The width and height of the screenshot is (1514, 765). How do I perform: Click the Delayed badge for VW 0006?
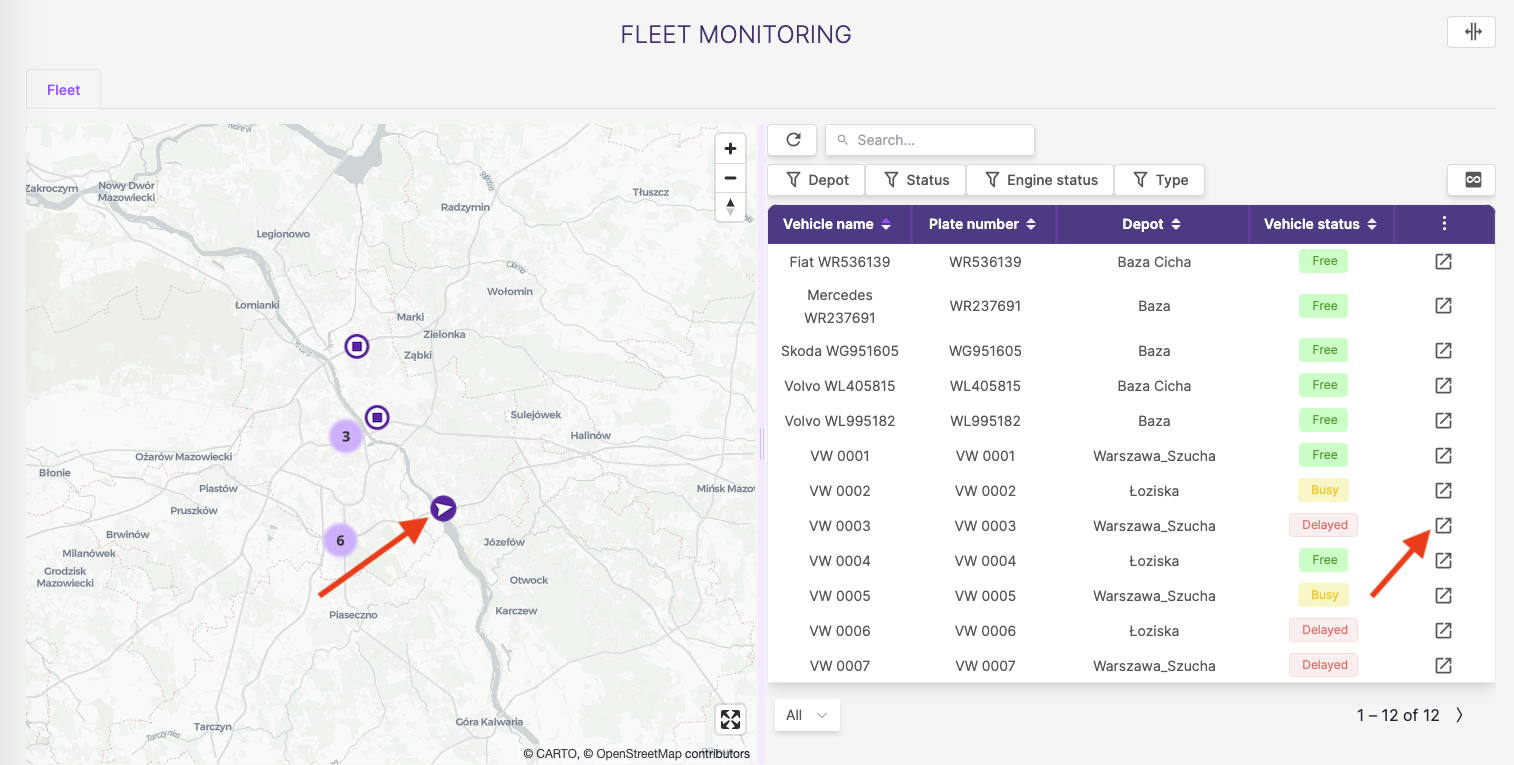coord(1325,630)
